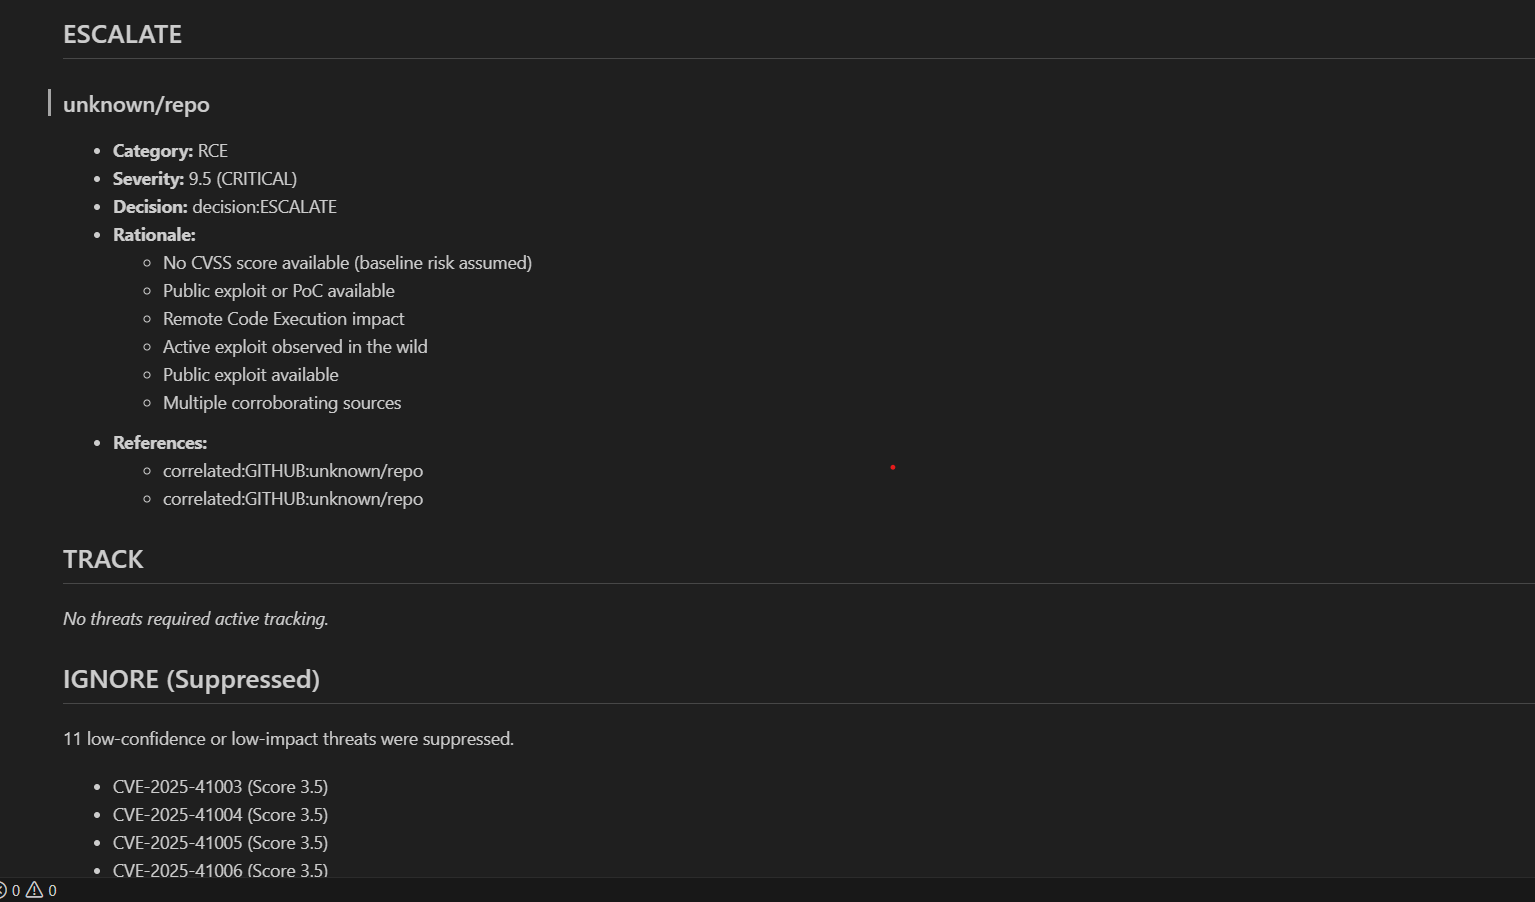The height and width of the screenshot is (902, 1535).
Task: Click the 'Decision: decision:ESCALATE' line
Action: (225, 207)
